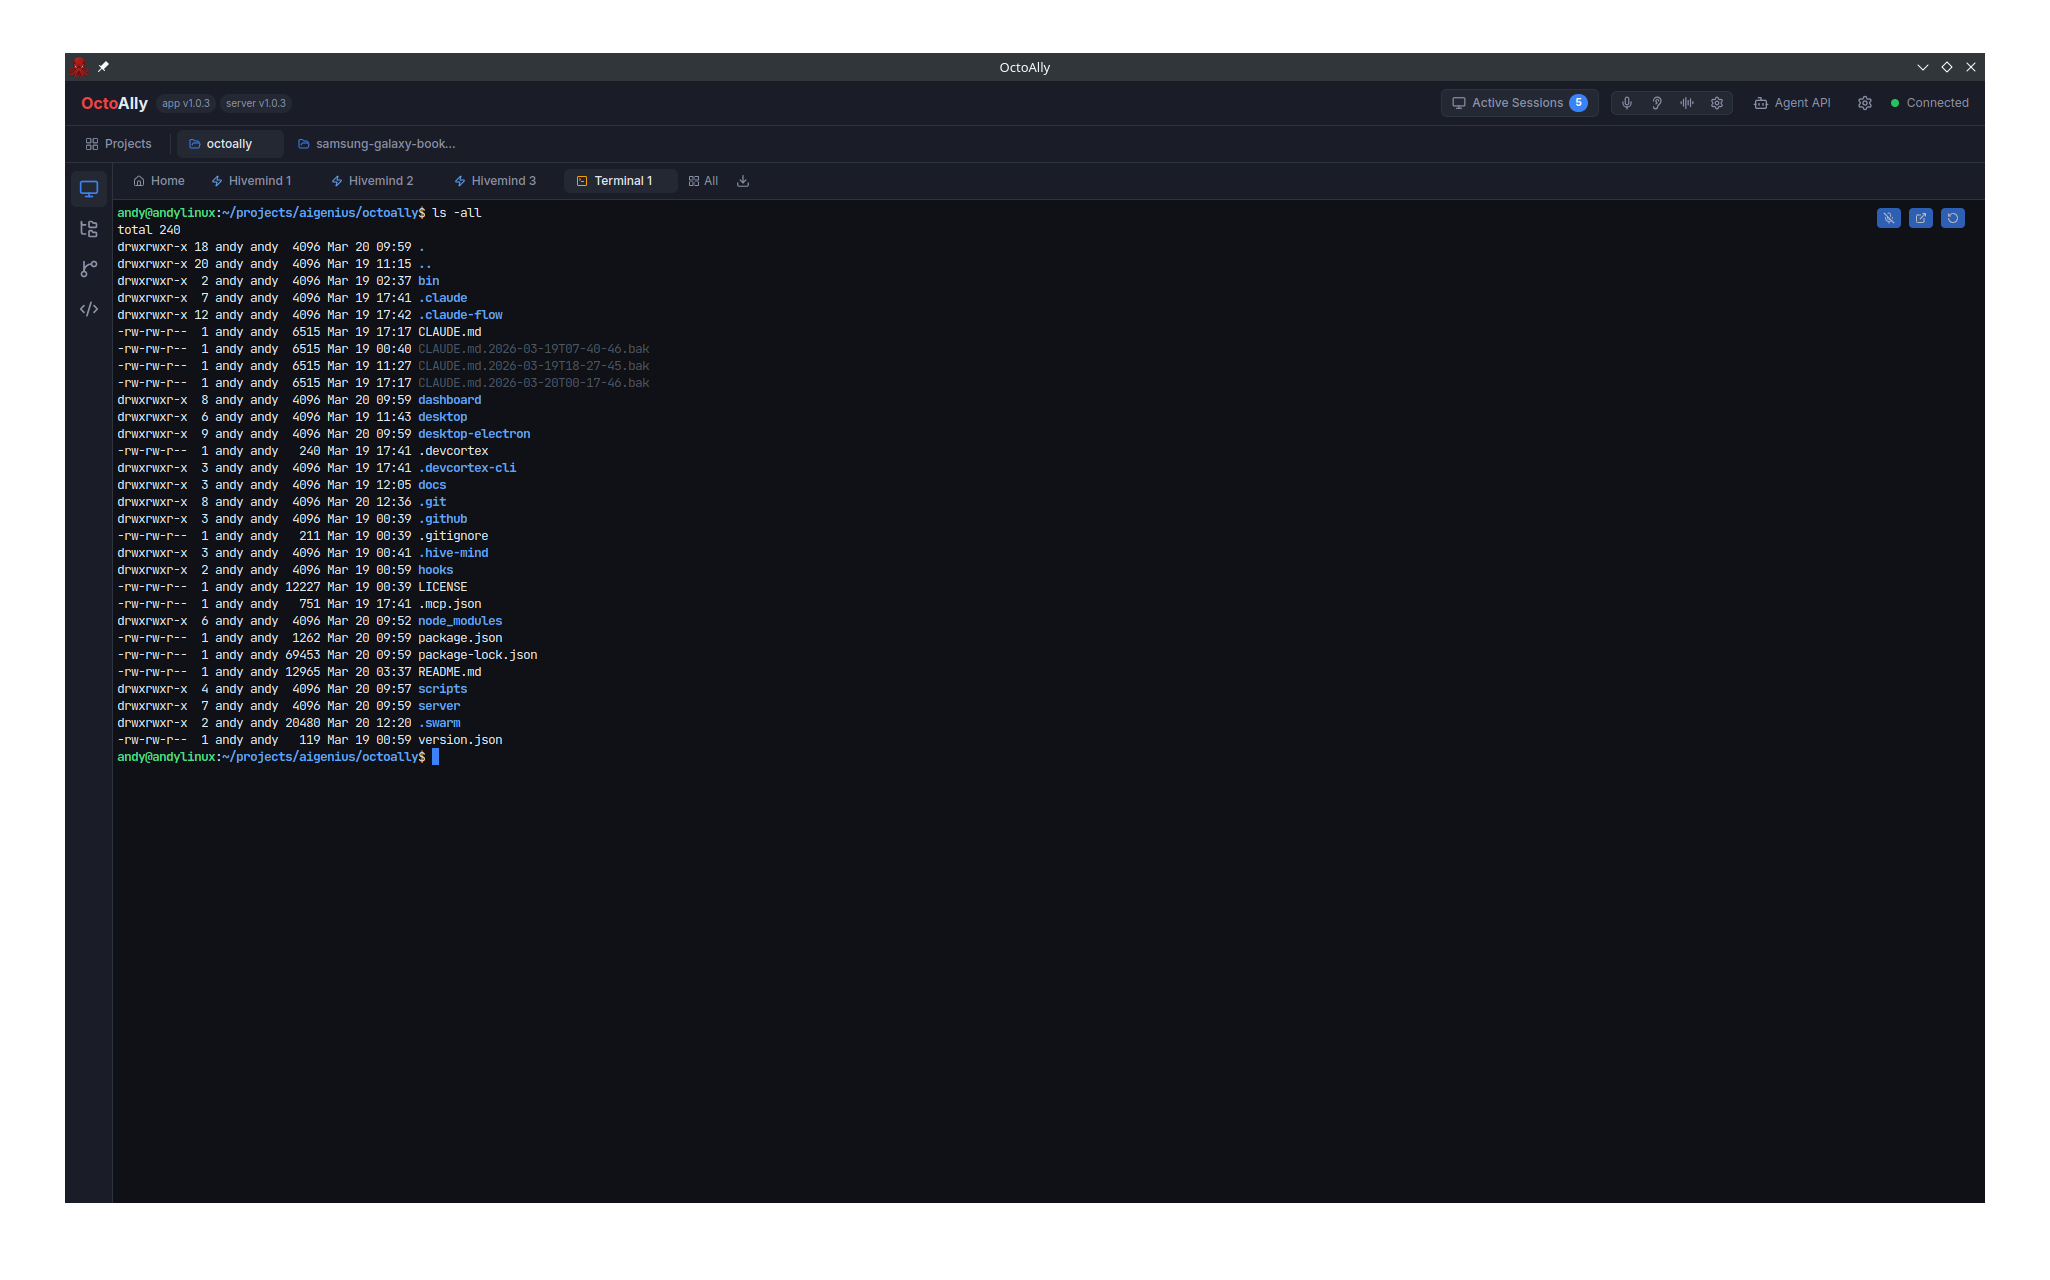Click the download icon in the tab bar
This screenshot has width=2050, height=1280.
pos(742,181)
